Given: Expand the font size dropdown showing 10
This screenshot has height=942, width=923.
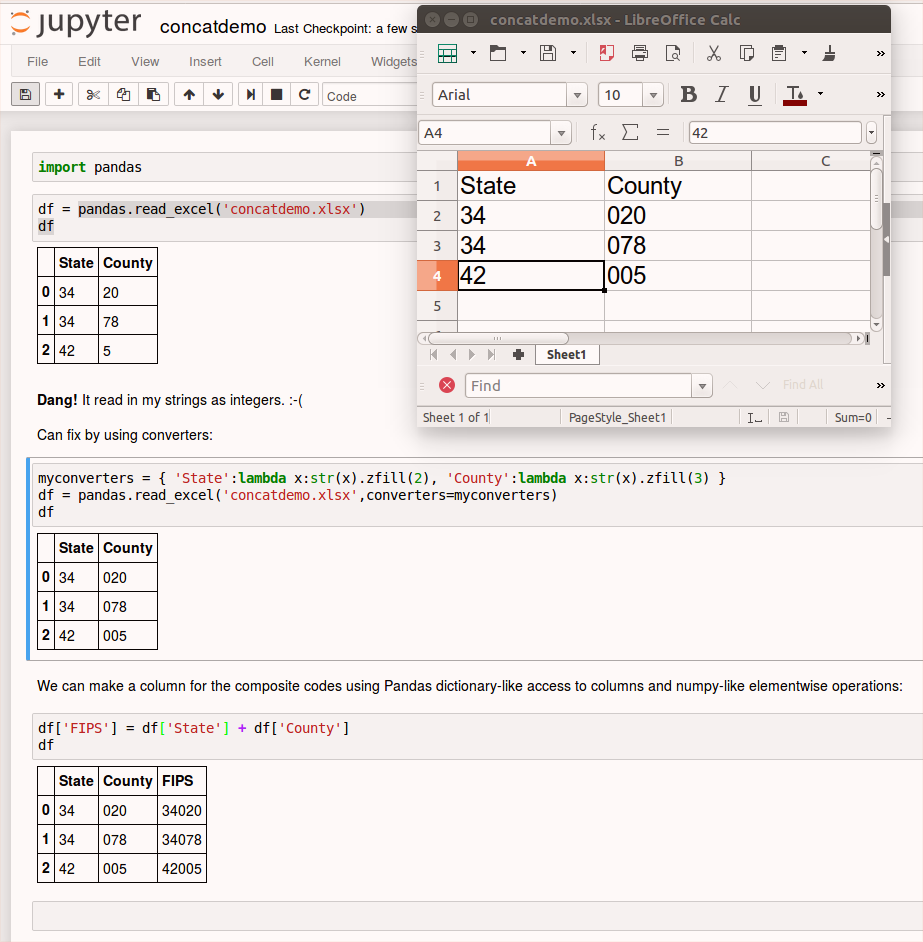Looking at the screenshot, I should click(x=654, y=95).
